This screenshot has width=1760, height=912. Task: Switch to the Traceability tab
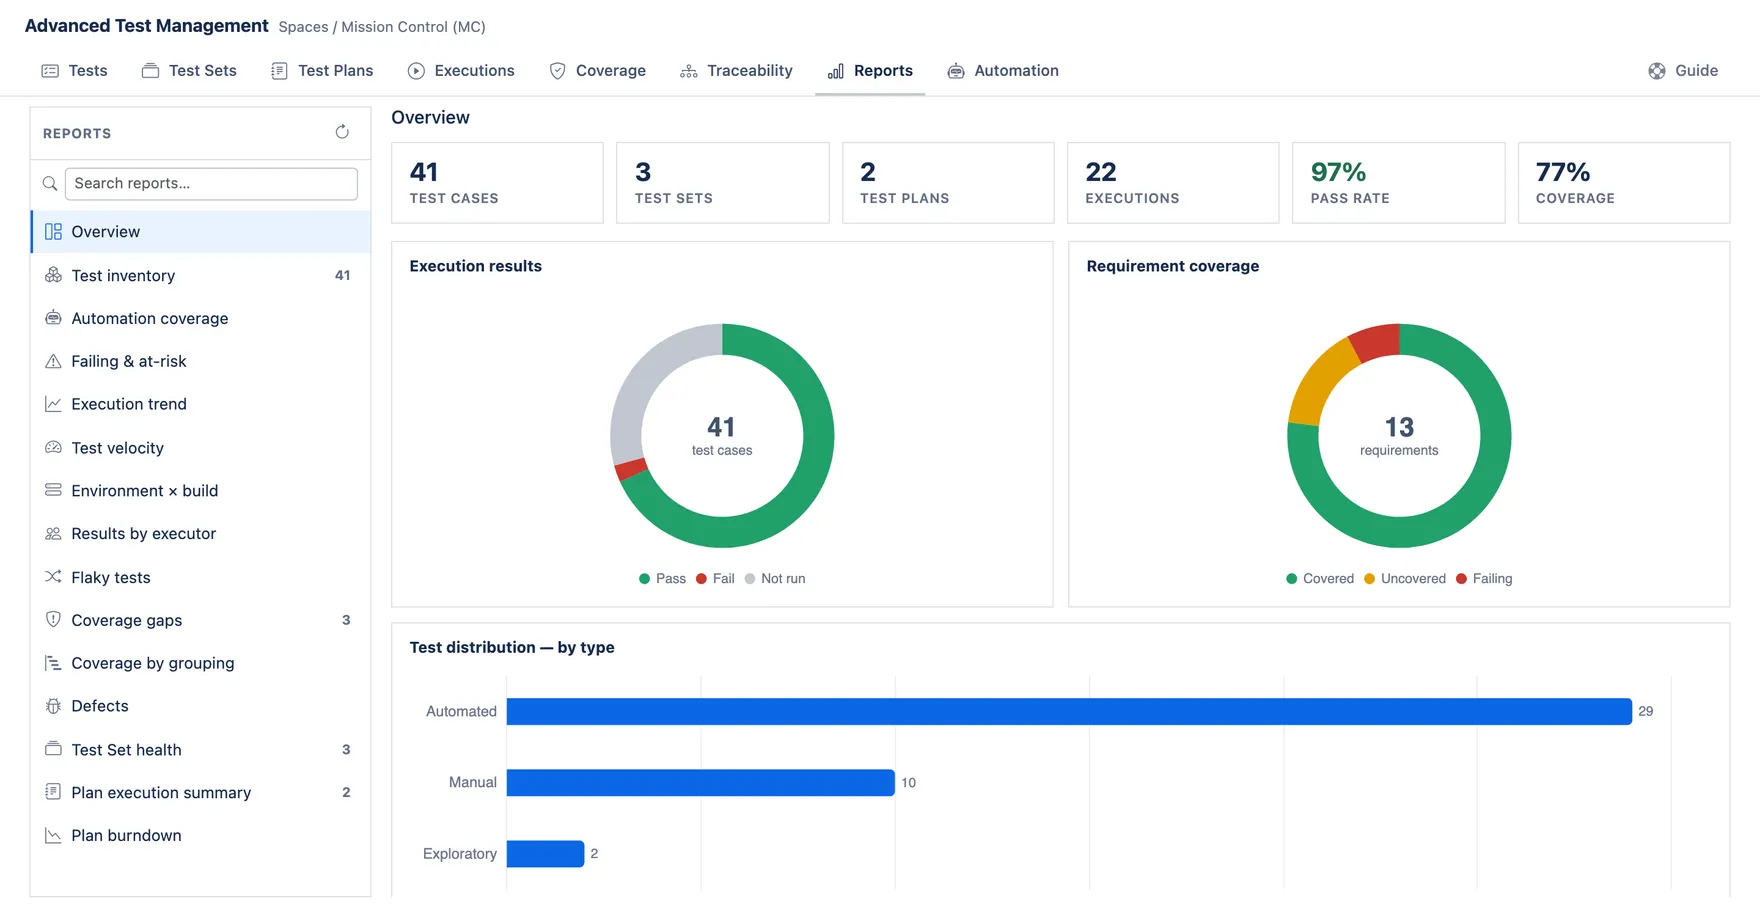pyautogui.click(x=736, y=71)
